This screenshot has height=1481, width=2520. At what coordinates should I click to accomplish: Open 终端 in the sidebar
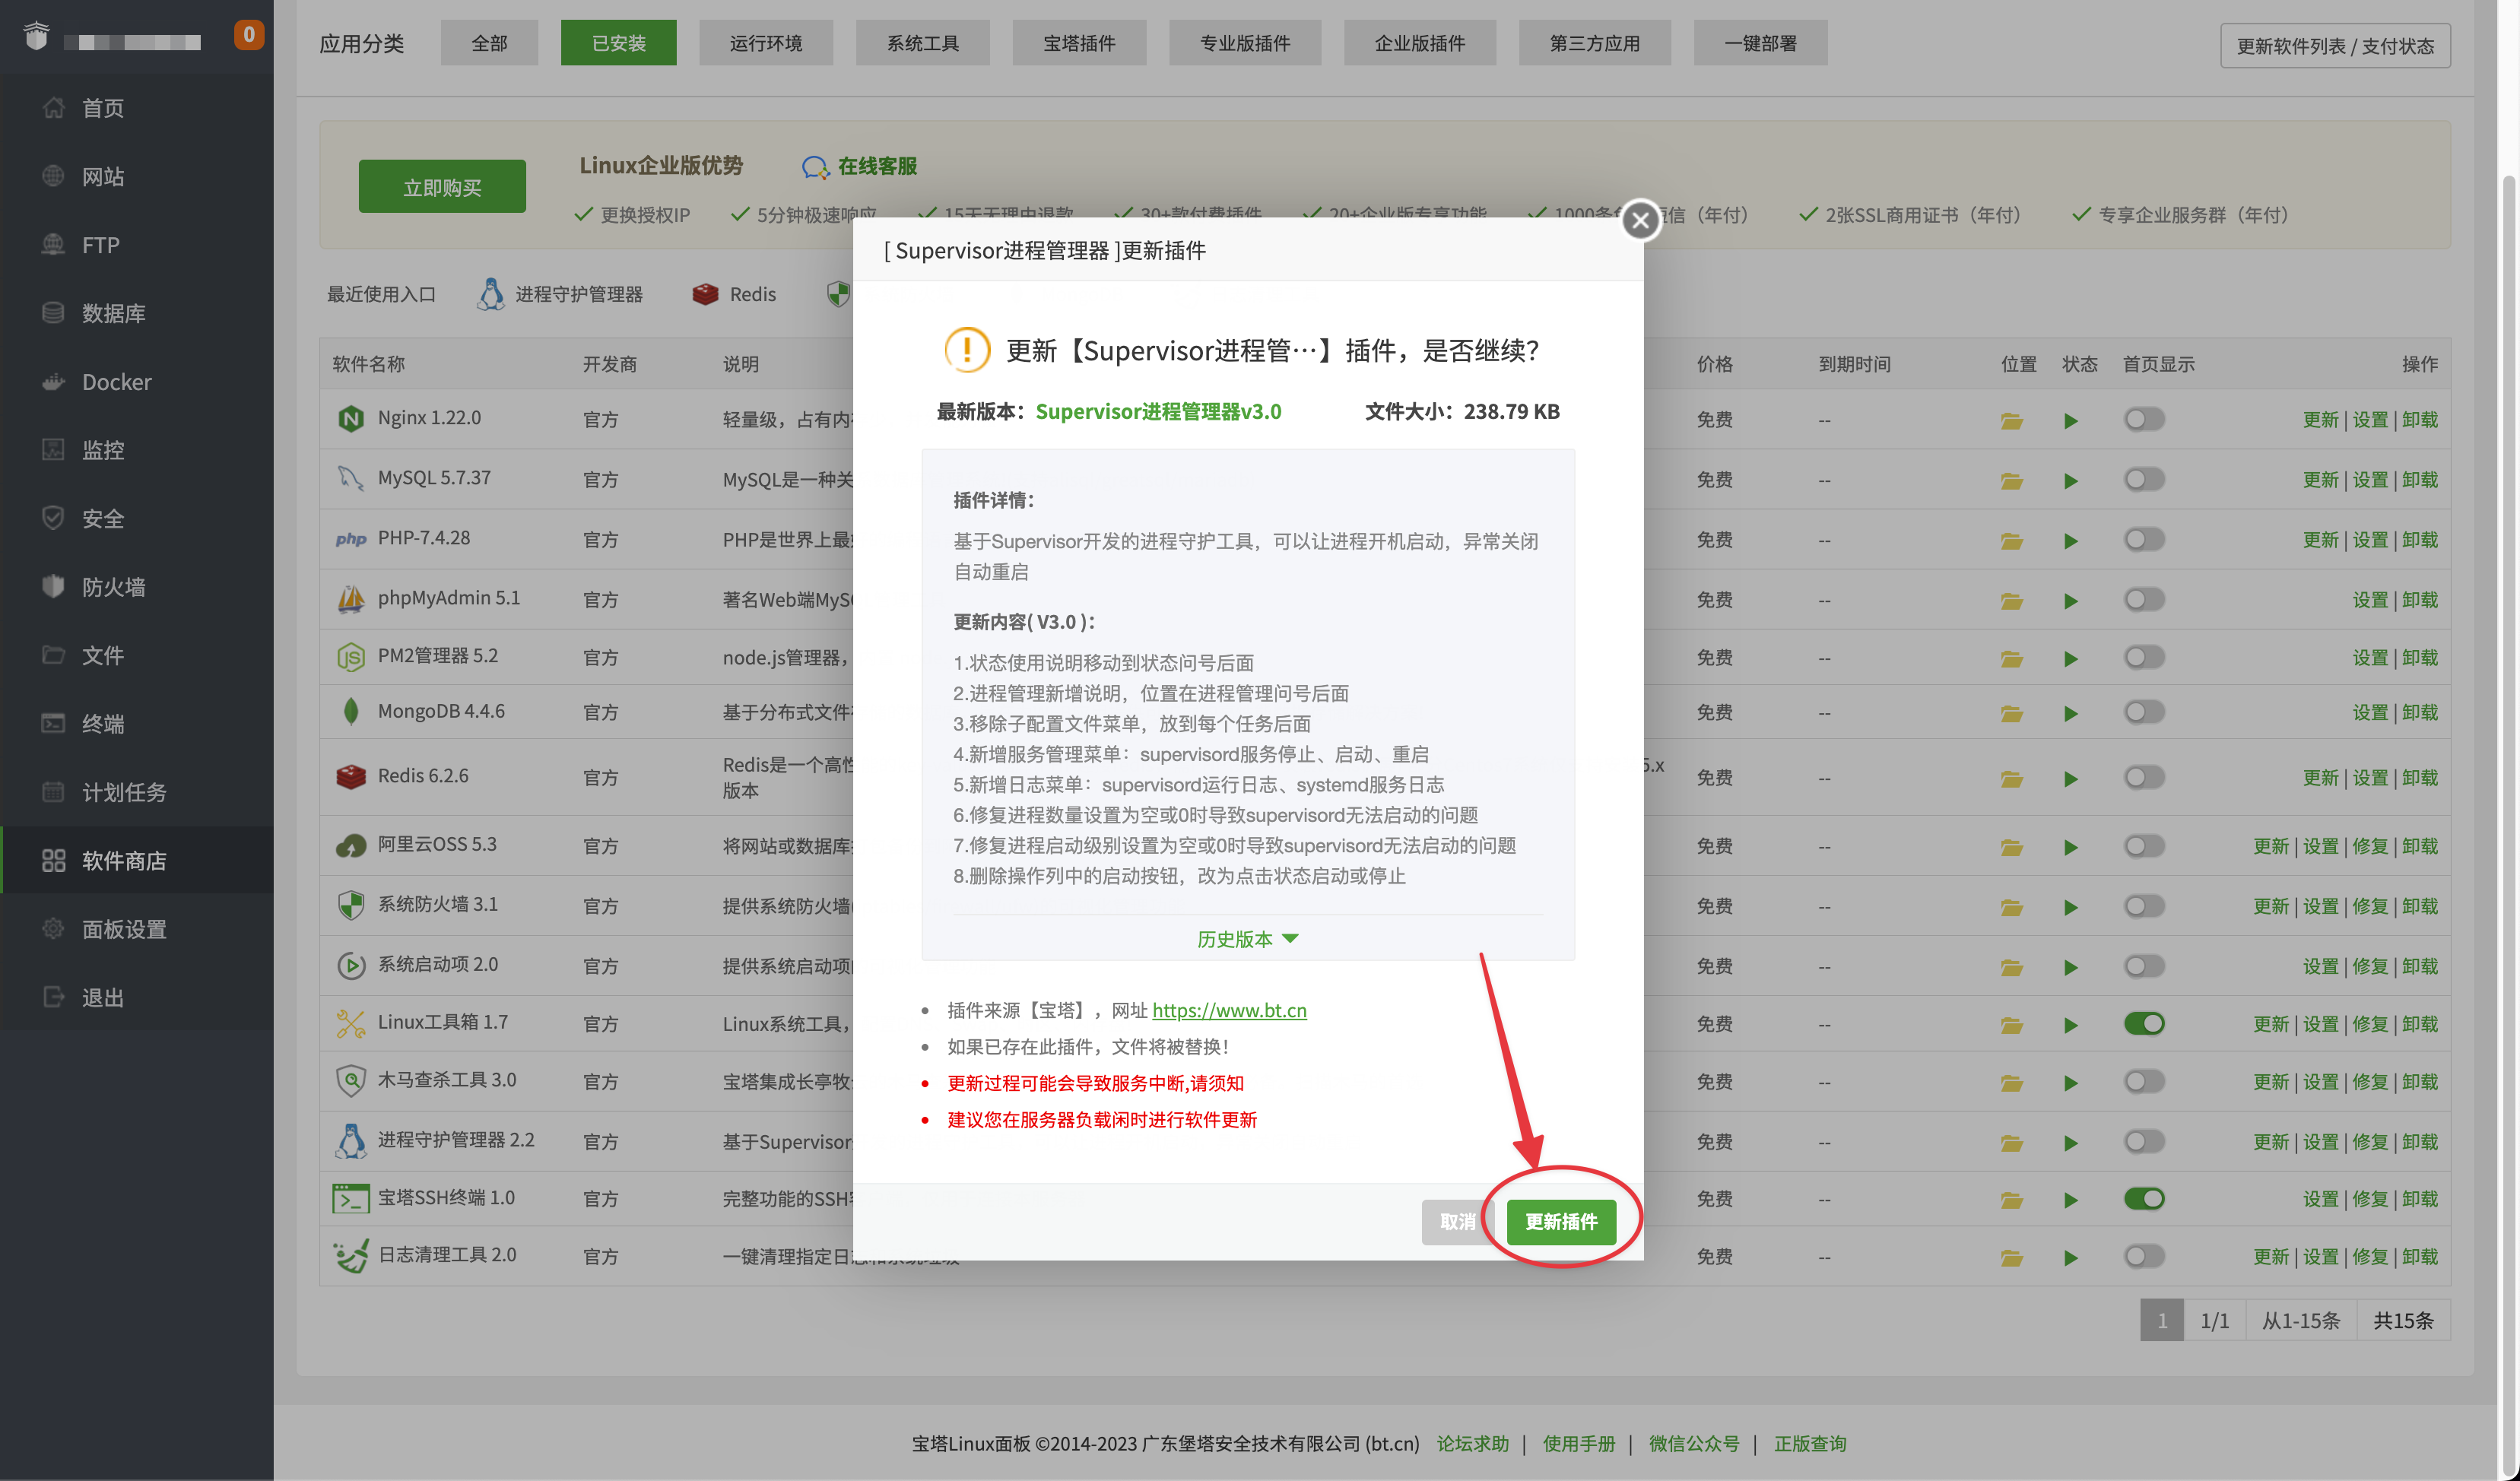[137, 724]
